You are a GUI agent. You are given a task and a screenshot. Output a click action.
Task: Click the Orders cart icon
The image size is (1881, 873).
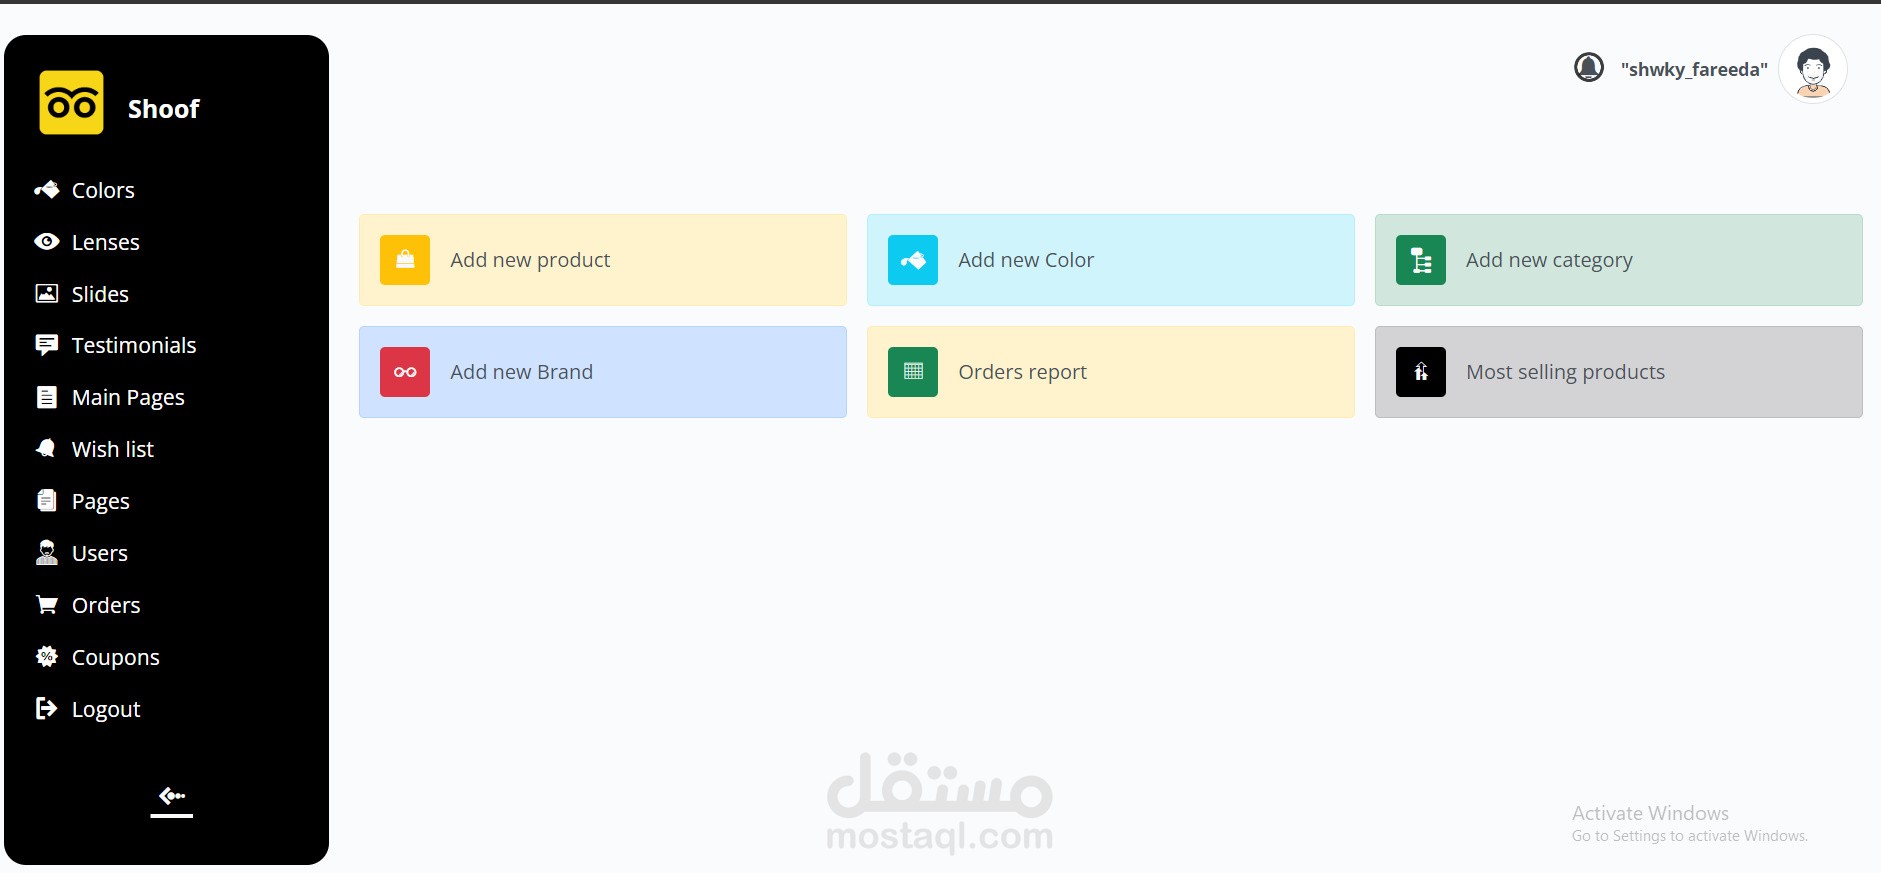(46, 605)
